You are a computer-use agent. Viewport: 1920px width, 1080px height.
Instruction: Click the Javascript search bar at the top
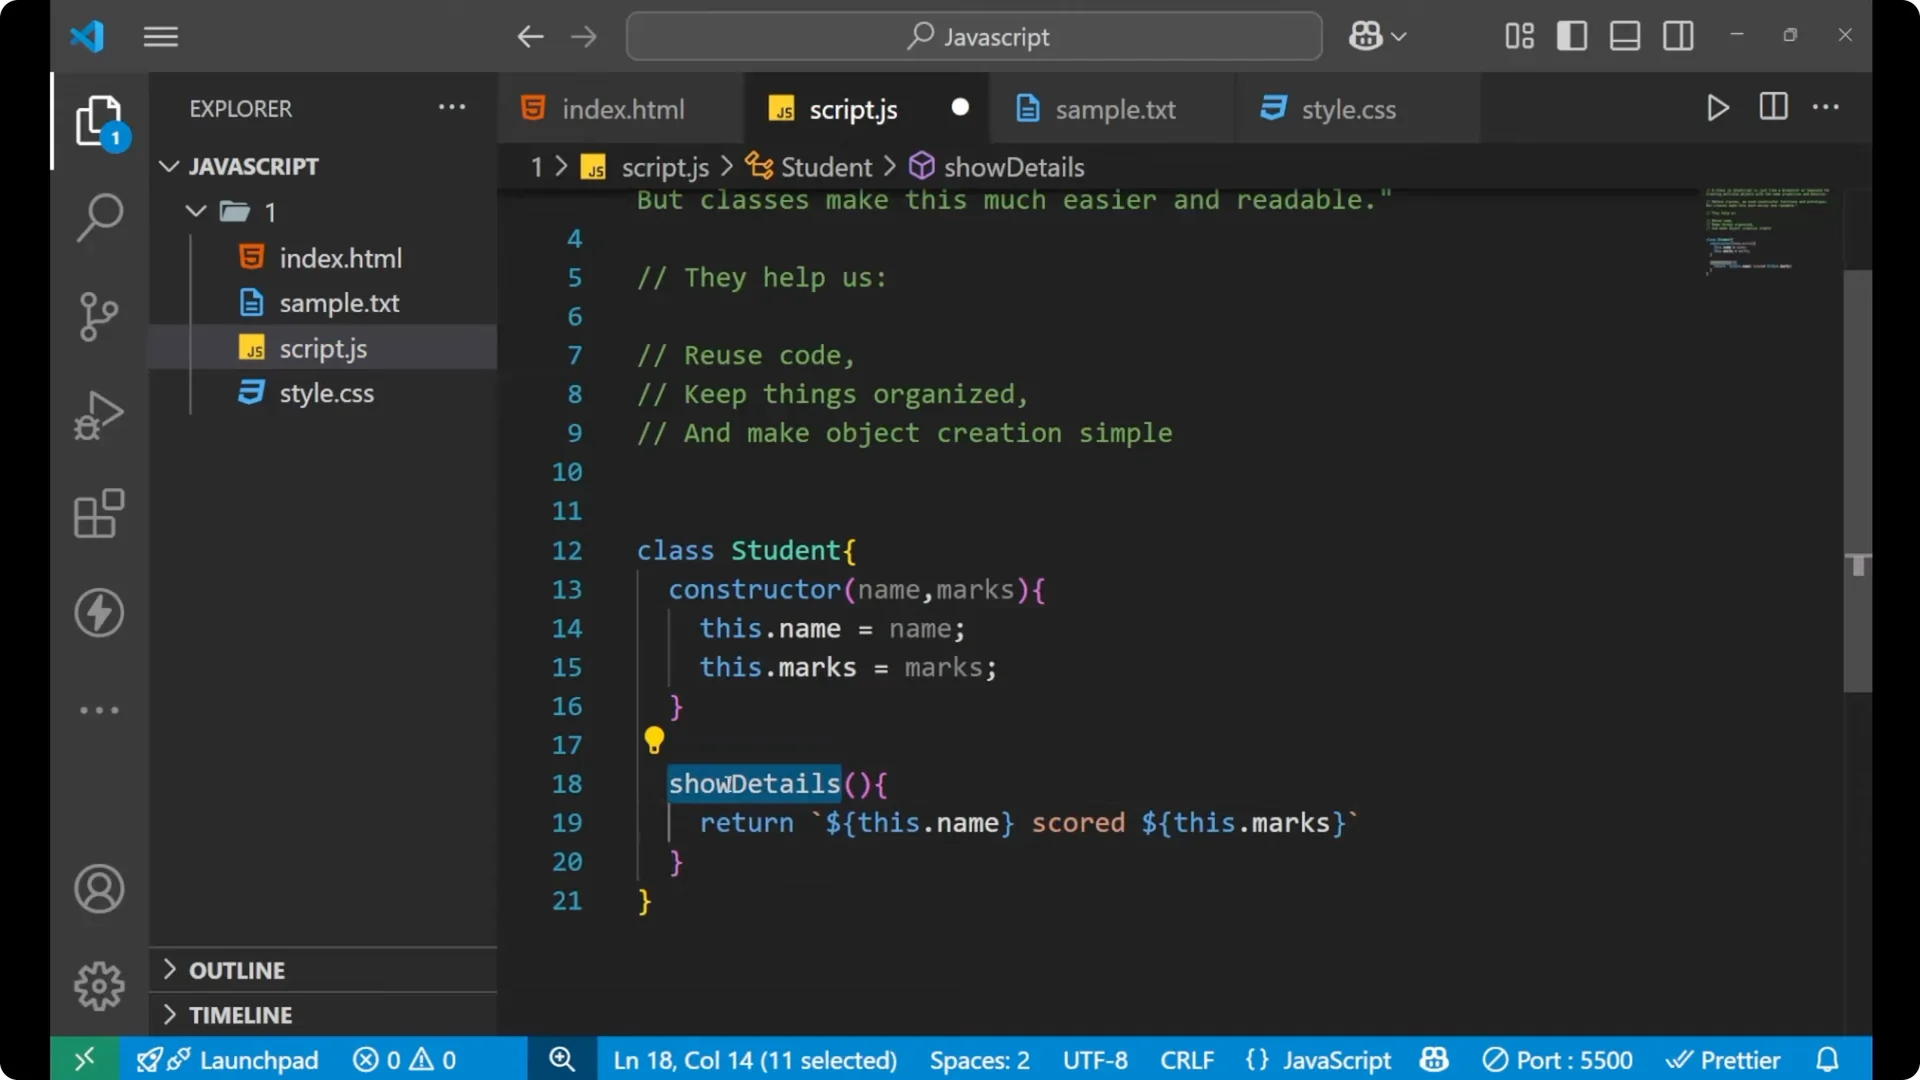pyautogui.click(x=973, y=36)
